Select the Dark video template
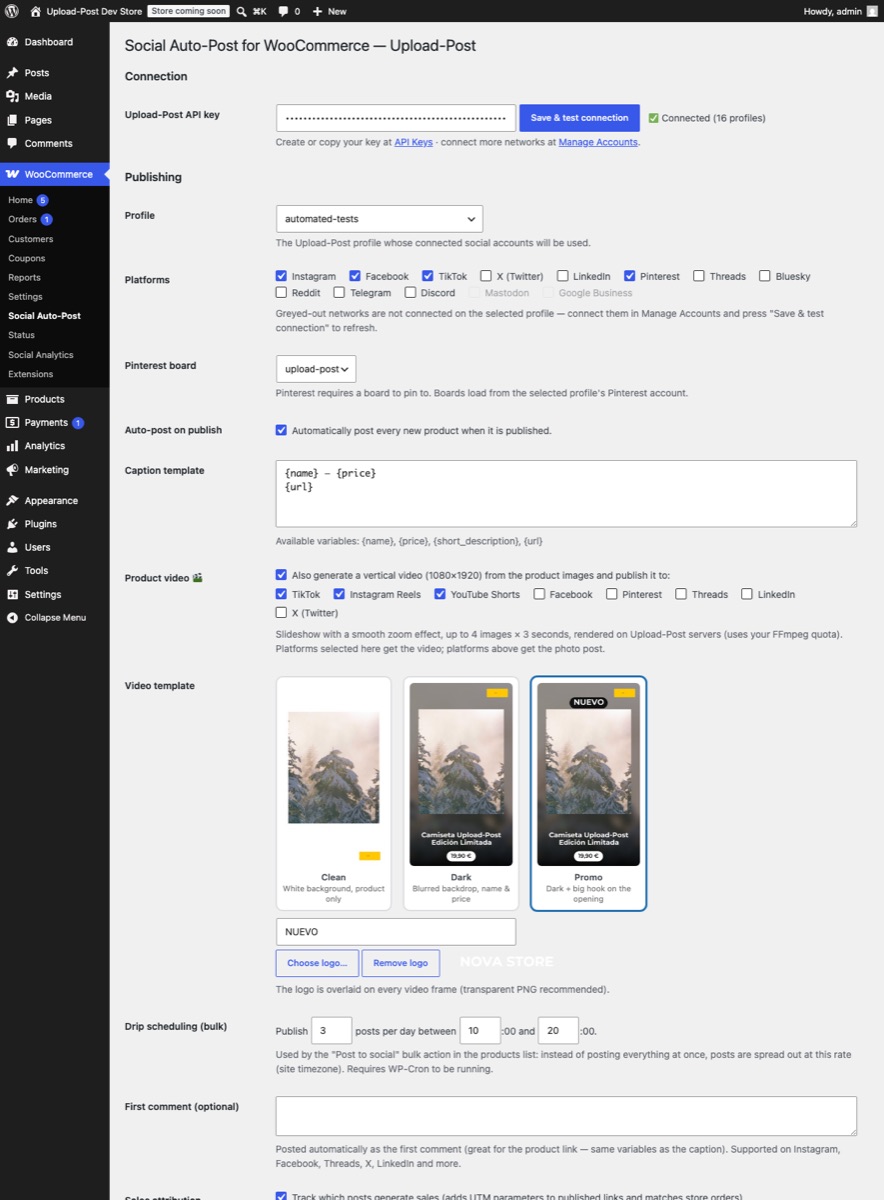884x1200 pixels. point(461,793)
